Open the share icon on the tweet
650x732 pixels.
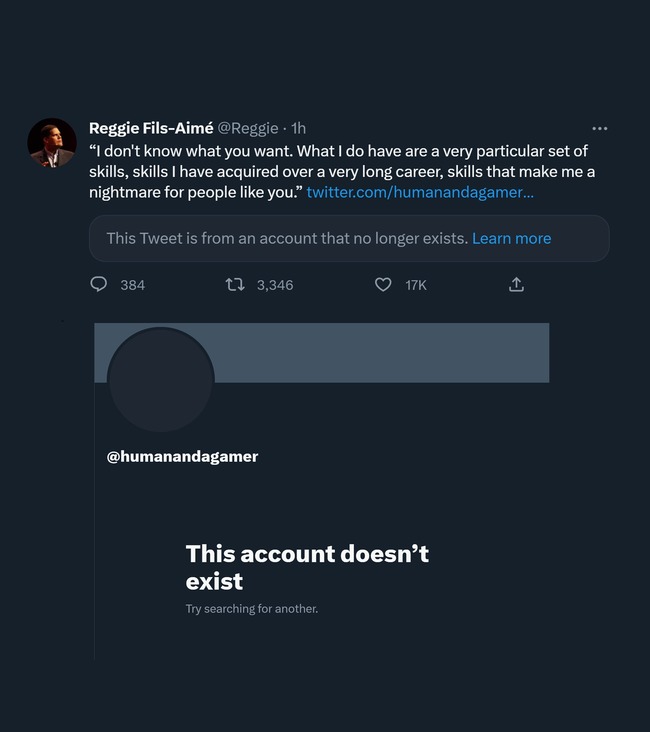tap(516, 285)
